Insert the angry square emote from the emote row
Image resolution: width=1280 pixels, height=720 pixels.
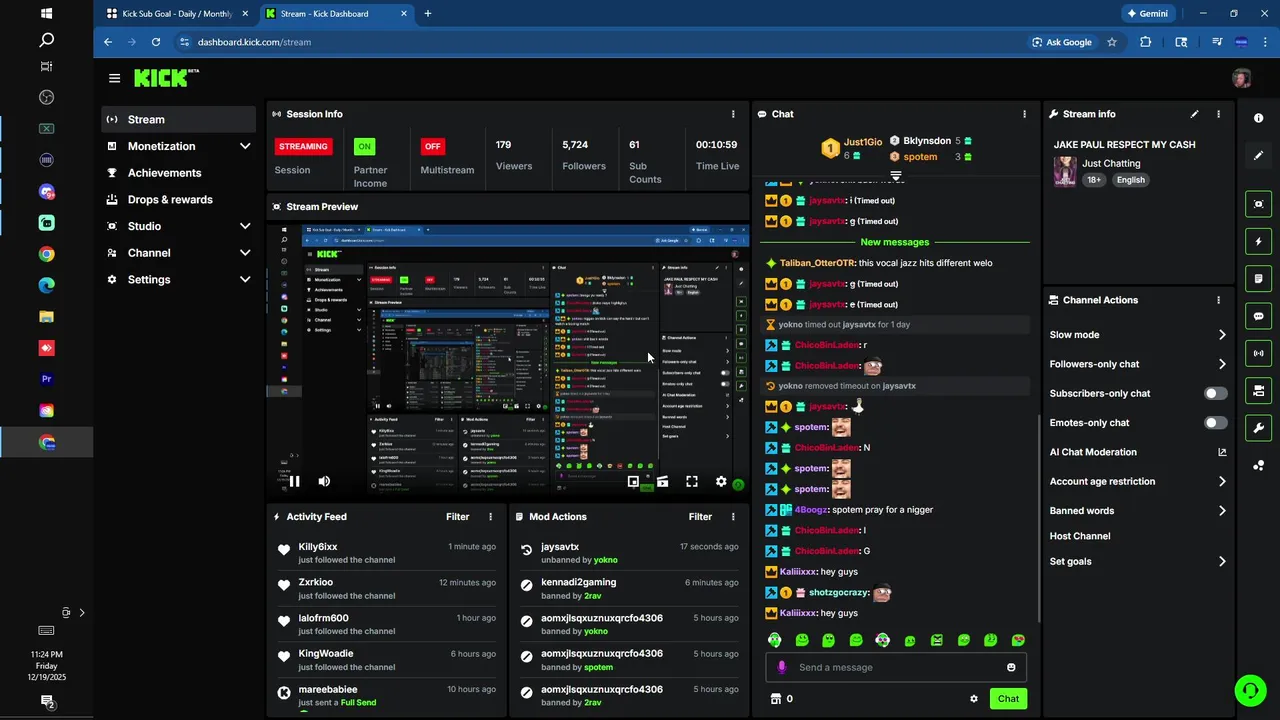[936, 640]
